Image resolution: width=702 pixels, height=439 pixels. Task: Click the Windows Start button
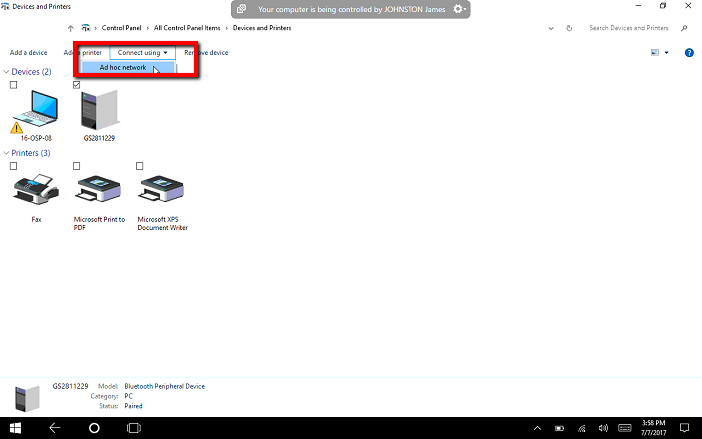pyautogui.click(x=17, y=428)
